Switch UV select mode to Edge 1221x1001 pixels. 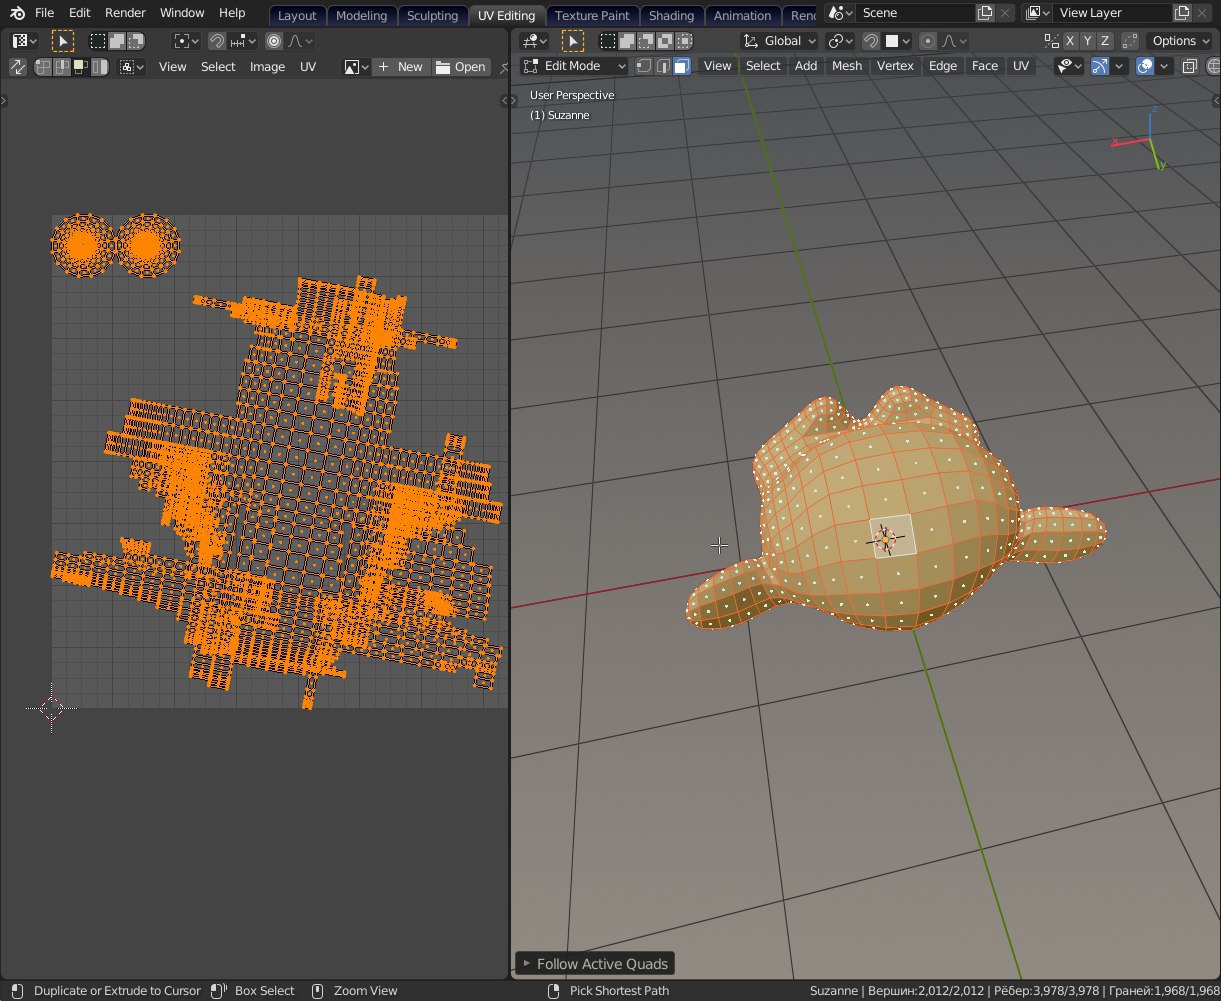click(x=62, y=67)
